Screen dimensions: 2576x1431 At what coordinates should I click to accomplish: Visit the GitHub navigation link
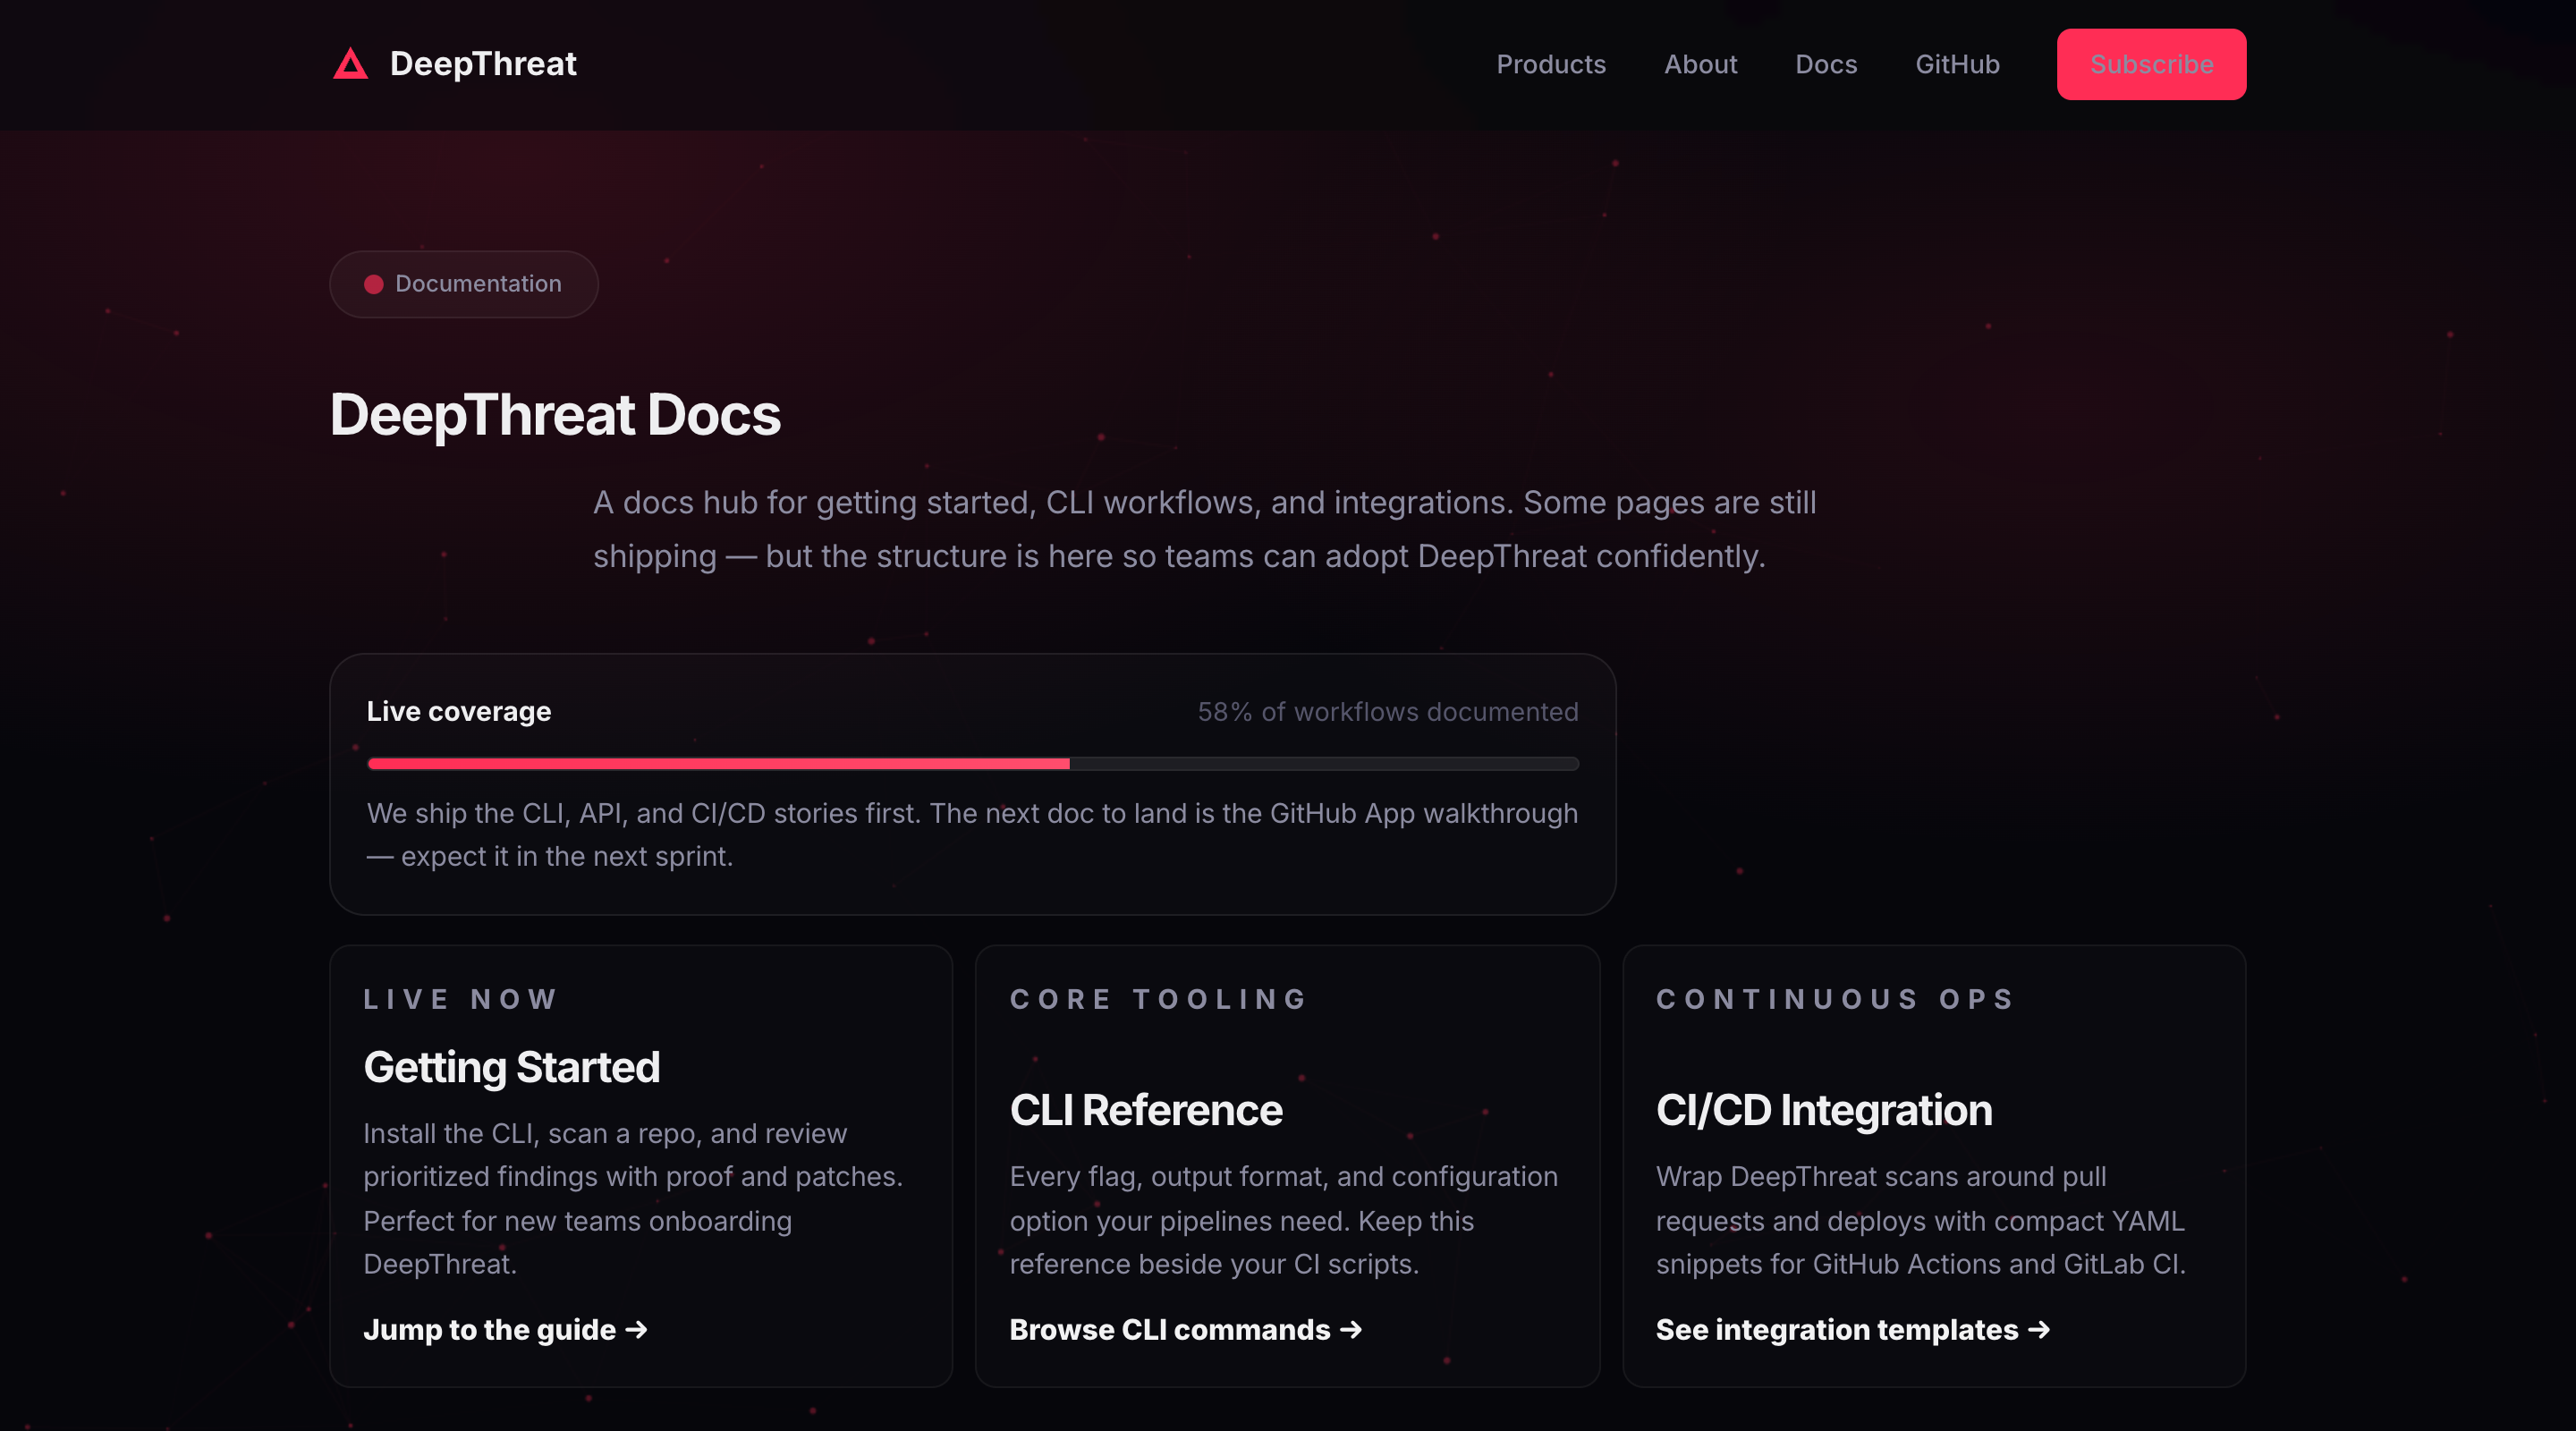pyautogui.click(x=1956, y=64)
